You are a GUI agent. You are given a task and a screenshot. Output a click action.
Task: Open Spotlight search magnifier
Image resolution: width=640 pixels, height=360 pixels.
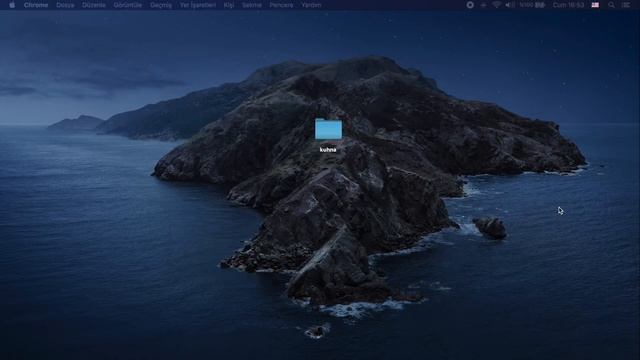click(x=611, y=5)
